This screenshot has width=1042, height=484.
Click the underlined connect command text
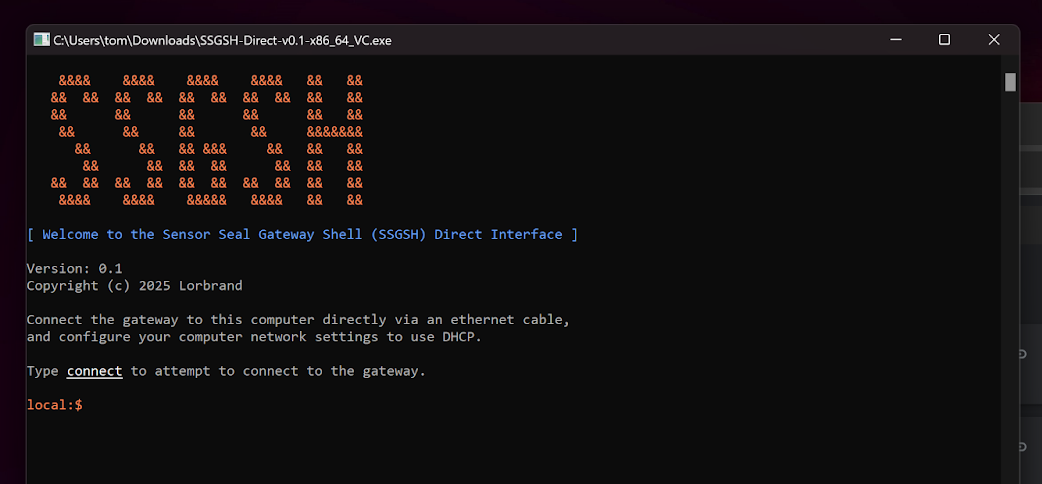pos(94,371)
